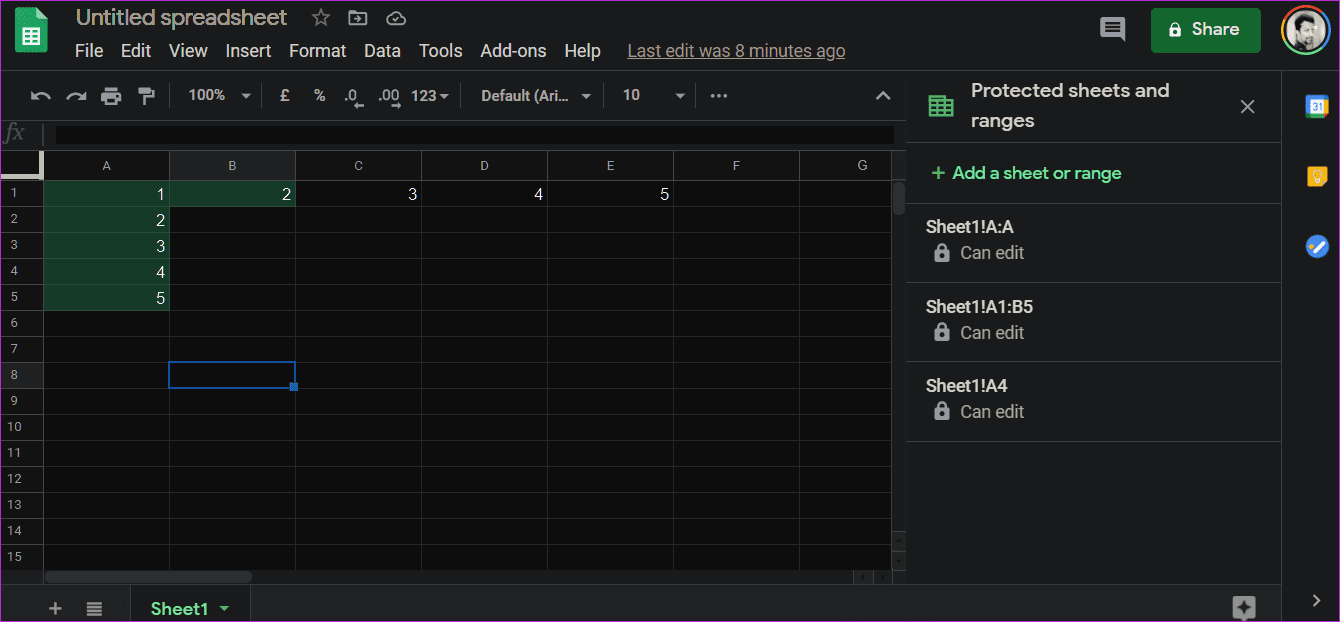
Task: Hide the menus with the up chevron
Action: coord(883,96)
